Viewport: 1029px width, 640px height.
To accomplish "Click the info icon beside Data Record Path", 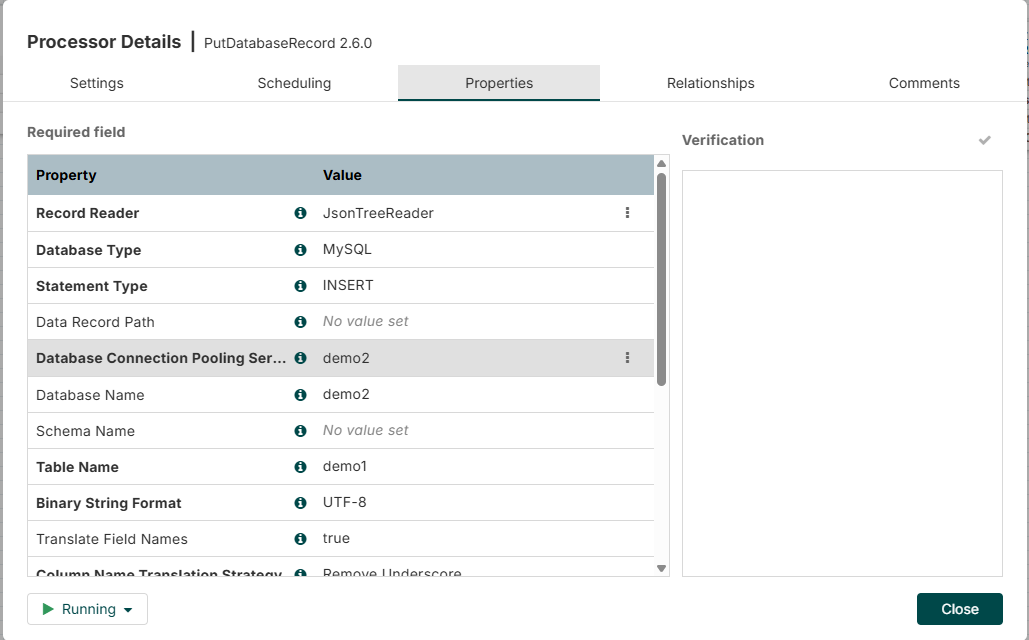I will tap(300, 322).
